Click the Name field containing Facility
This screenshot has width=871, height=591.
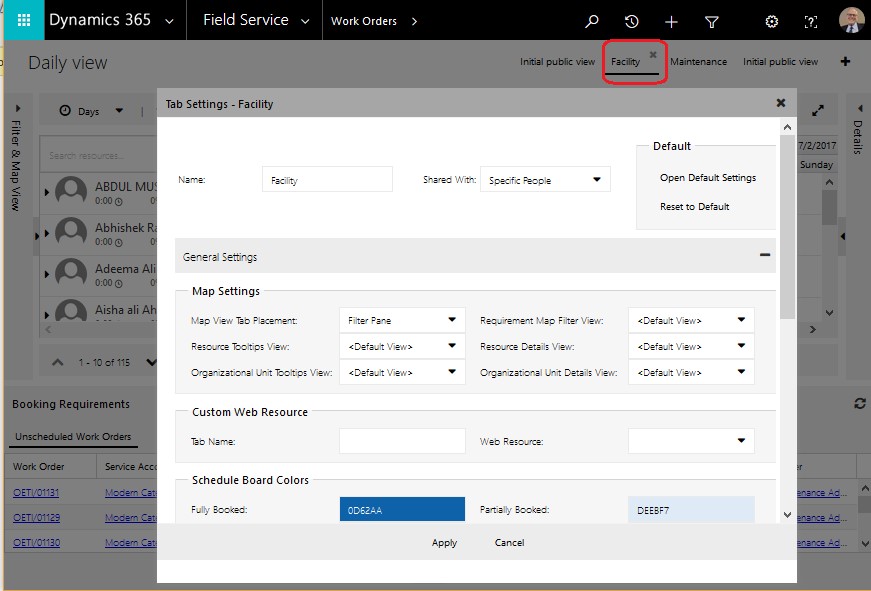pyautogui.click(x=327, y=179)
